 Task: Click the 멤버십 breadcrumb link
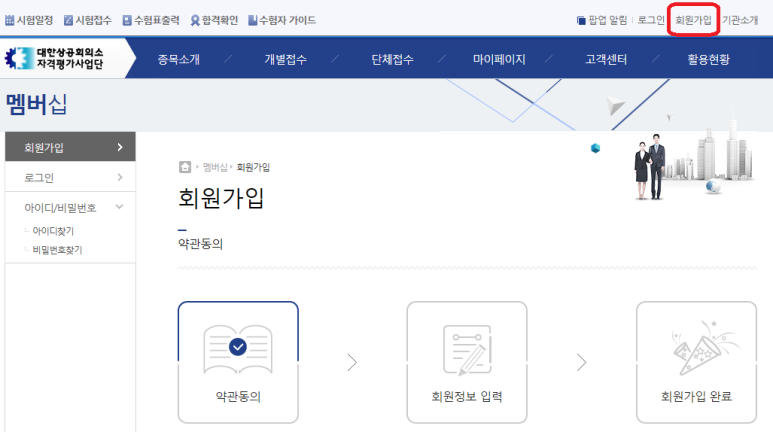click(215, 167)
